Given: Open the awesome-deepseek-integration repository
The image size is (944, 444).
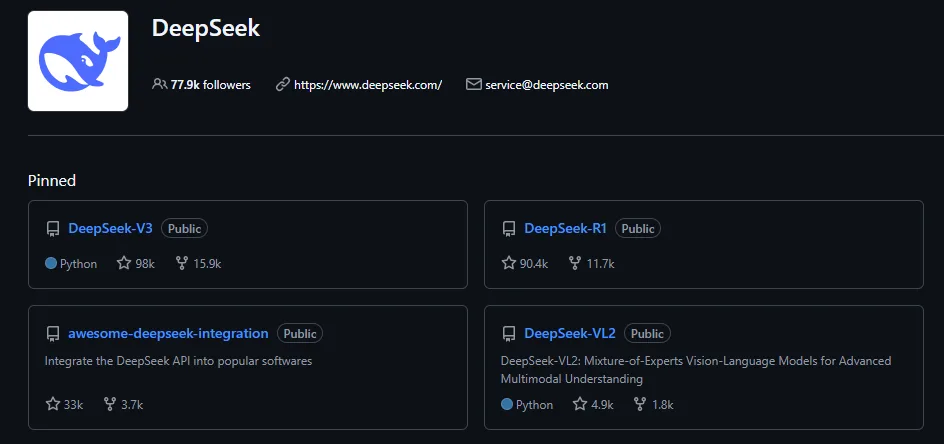Looking at the screenshot, I should [x=168, y=333].
